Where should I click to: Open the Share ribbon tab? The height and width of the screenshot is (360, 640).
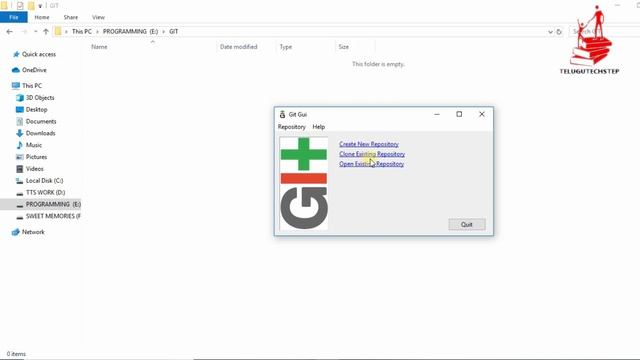[x=71, y=17]
